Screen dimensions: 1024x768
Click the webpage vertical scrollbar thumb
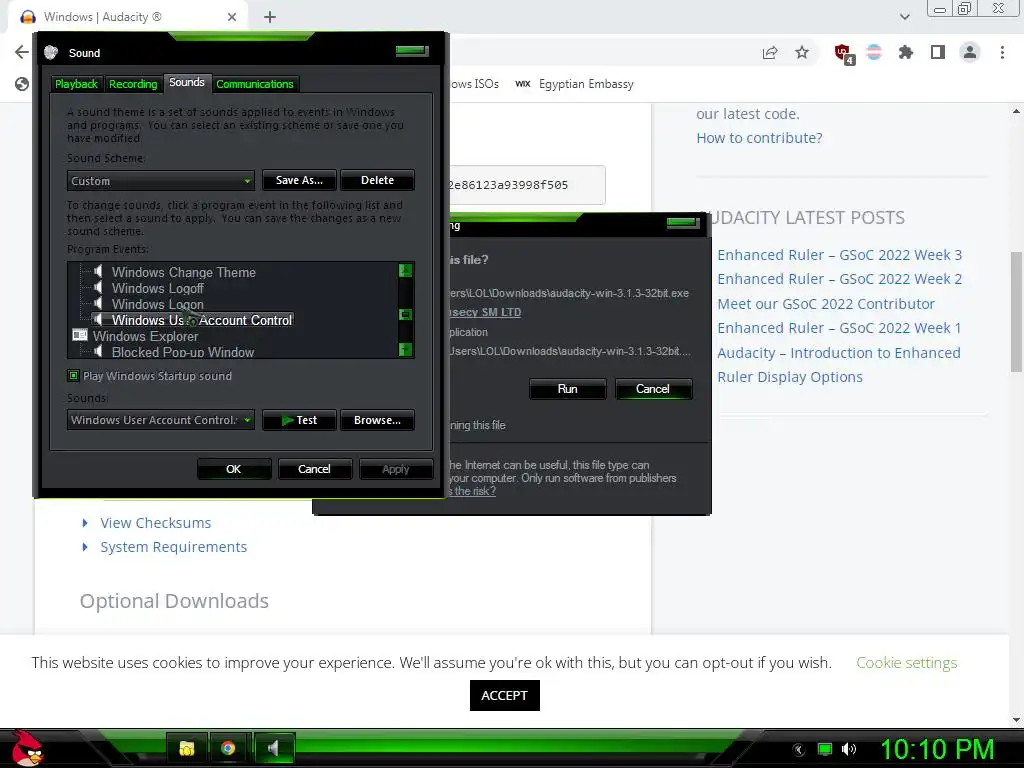pos(1017,312)
